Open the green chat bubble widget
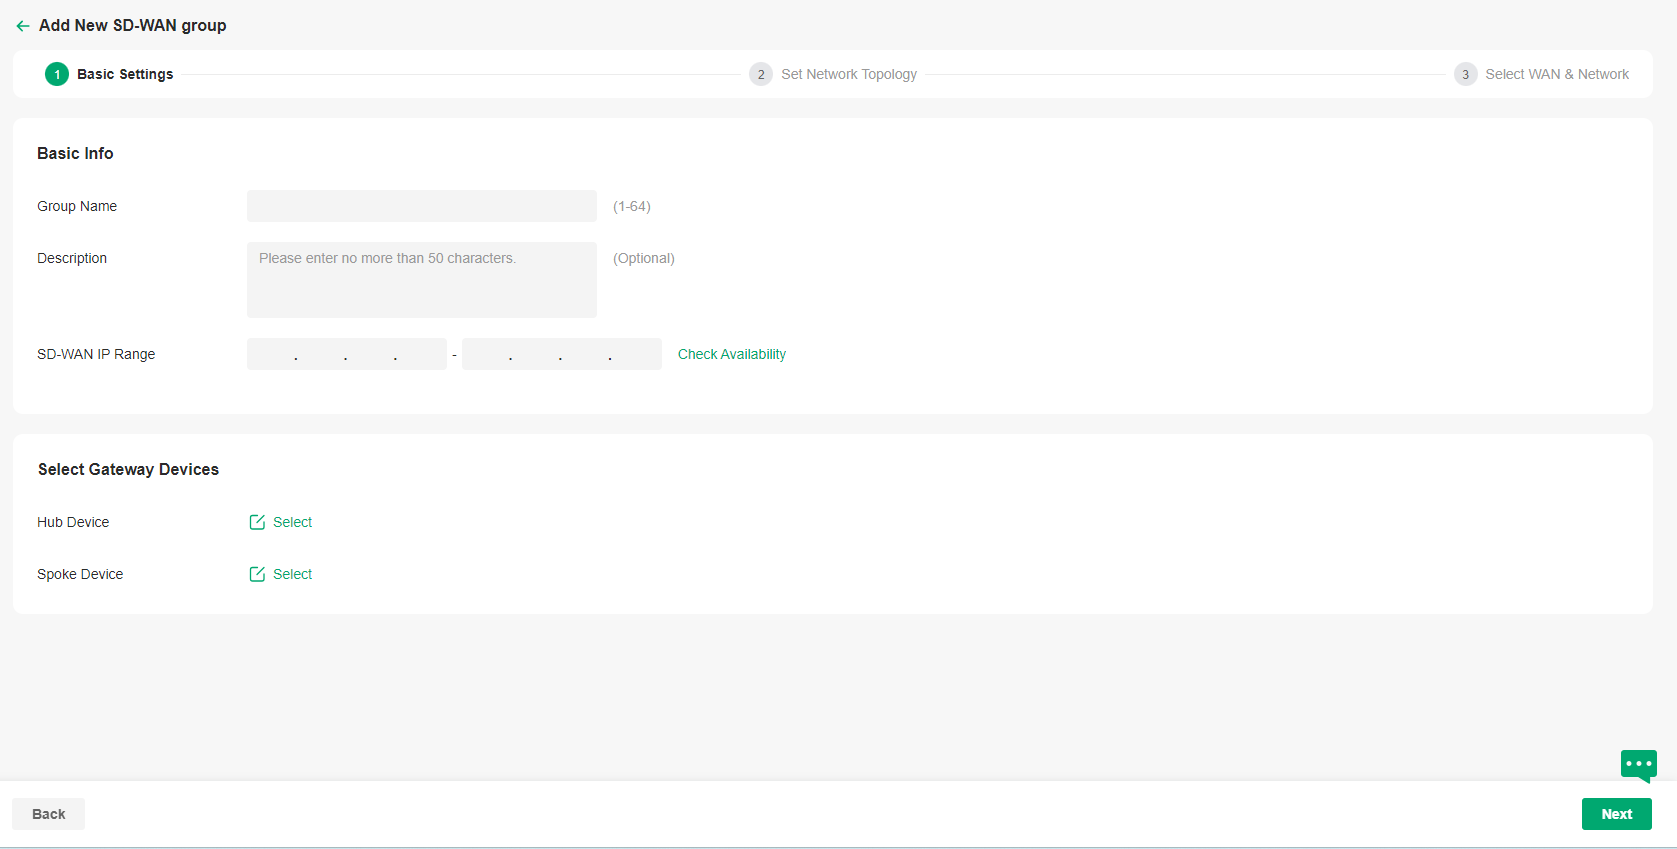The image size is (1677, 849). tap(1638, 765)
